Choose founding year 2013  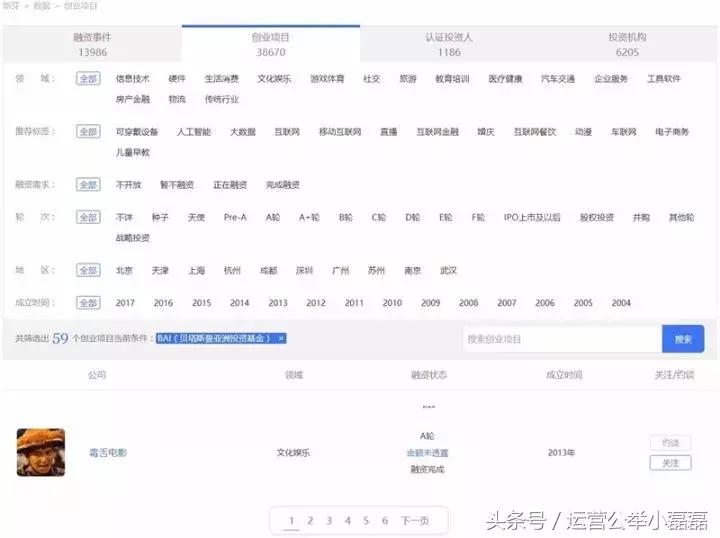(278, 303)
